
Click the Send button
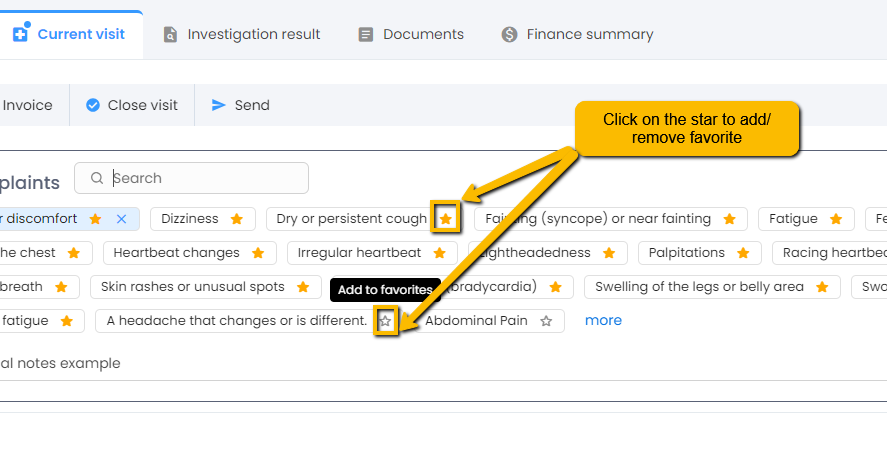pyautogui.click(x=240, y=105)
